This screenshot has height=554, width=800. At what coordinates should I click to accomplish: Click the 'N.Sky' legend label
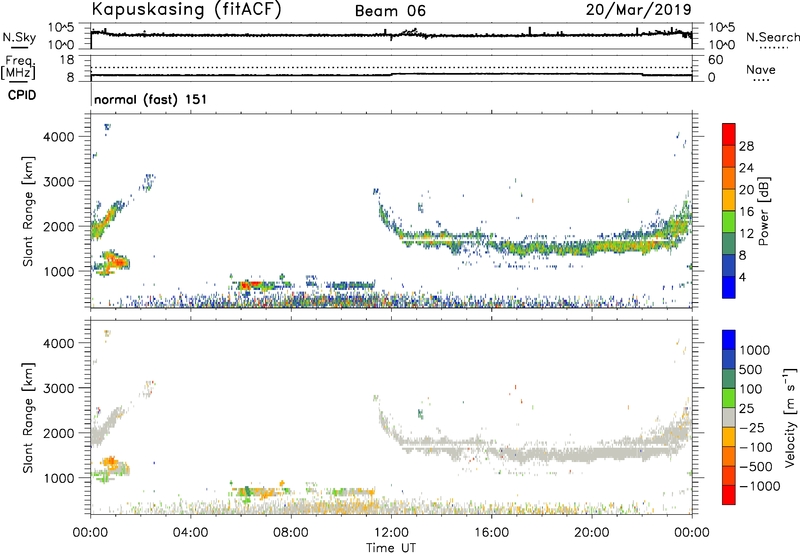coord(19,37)
